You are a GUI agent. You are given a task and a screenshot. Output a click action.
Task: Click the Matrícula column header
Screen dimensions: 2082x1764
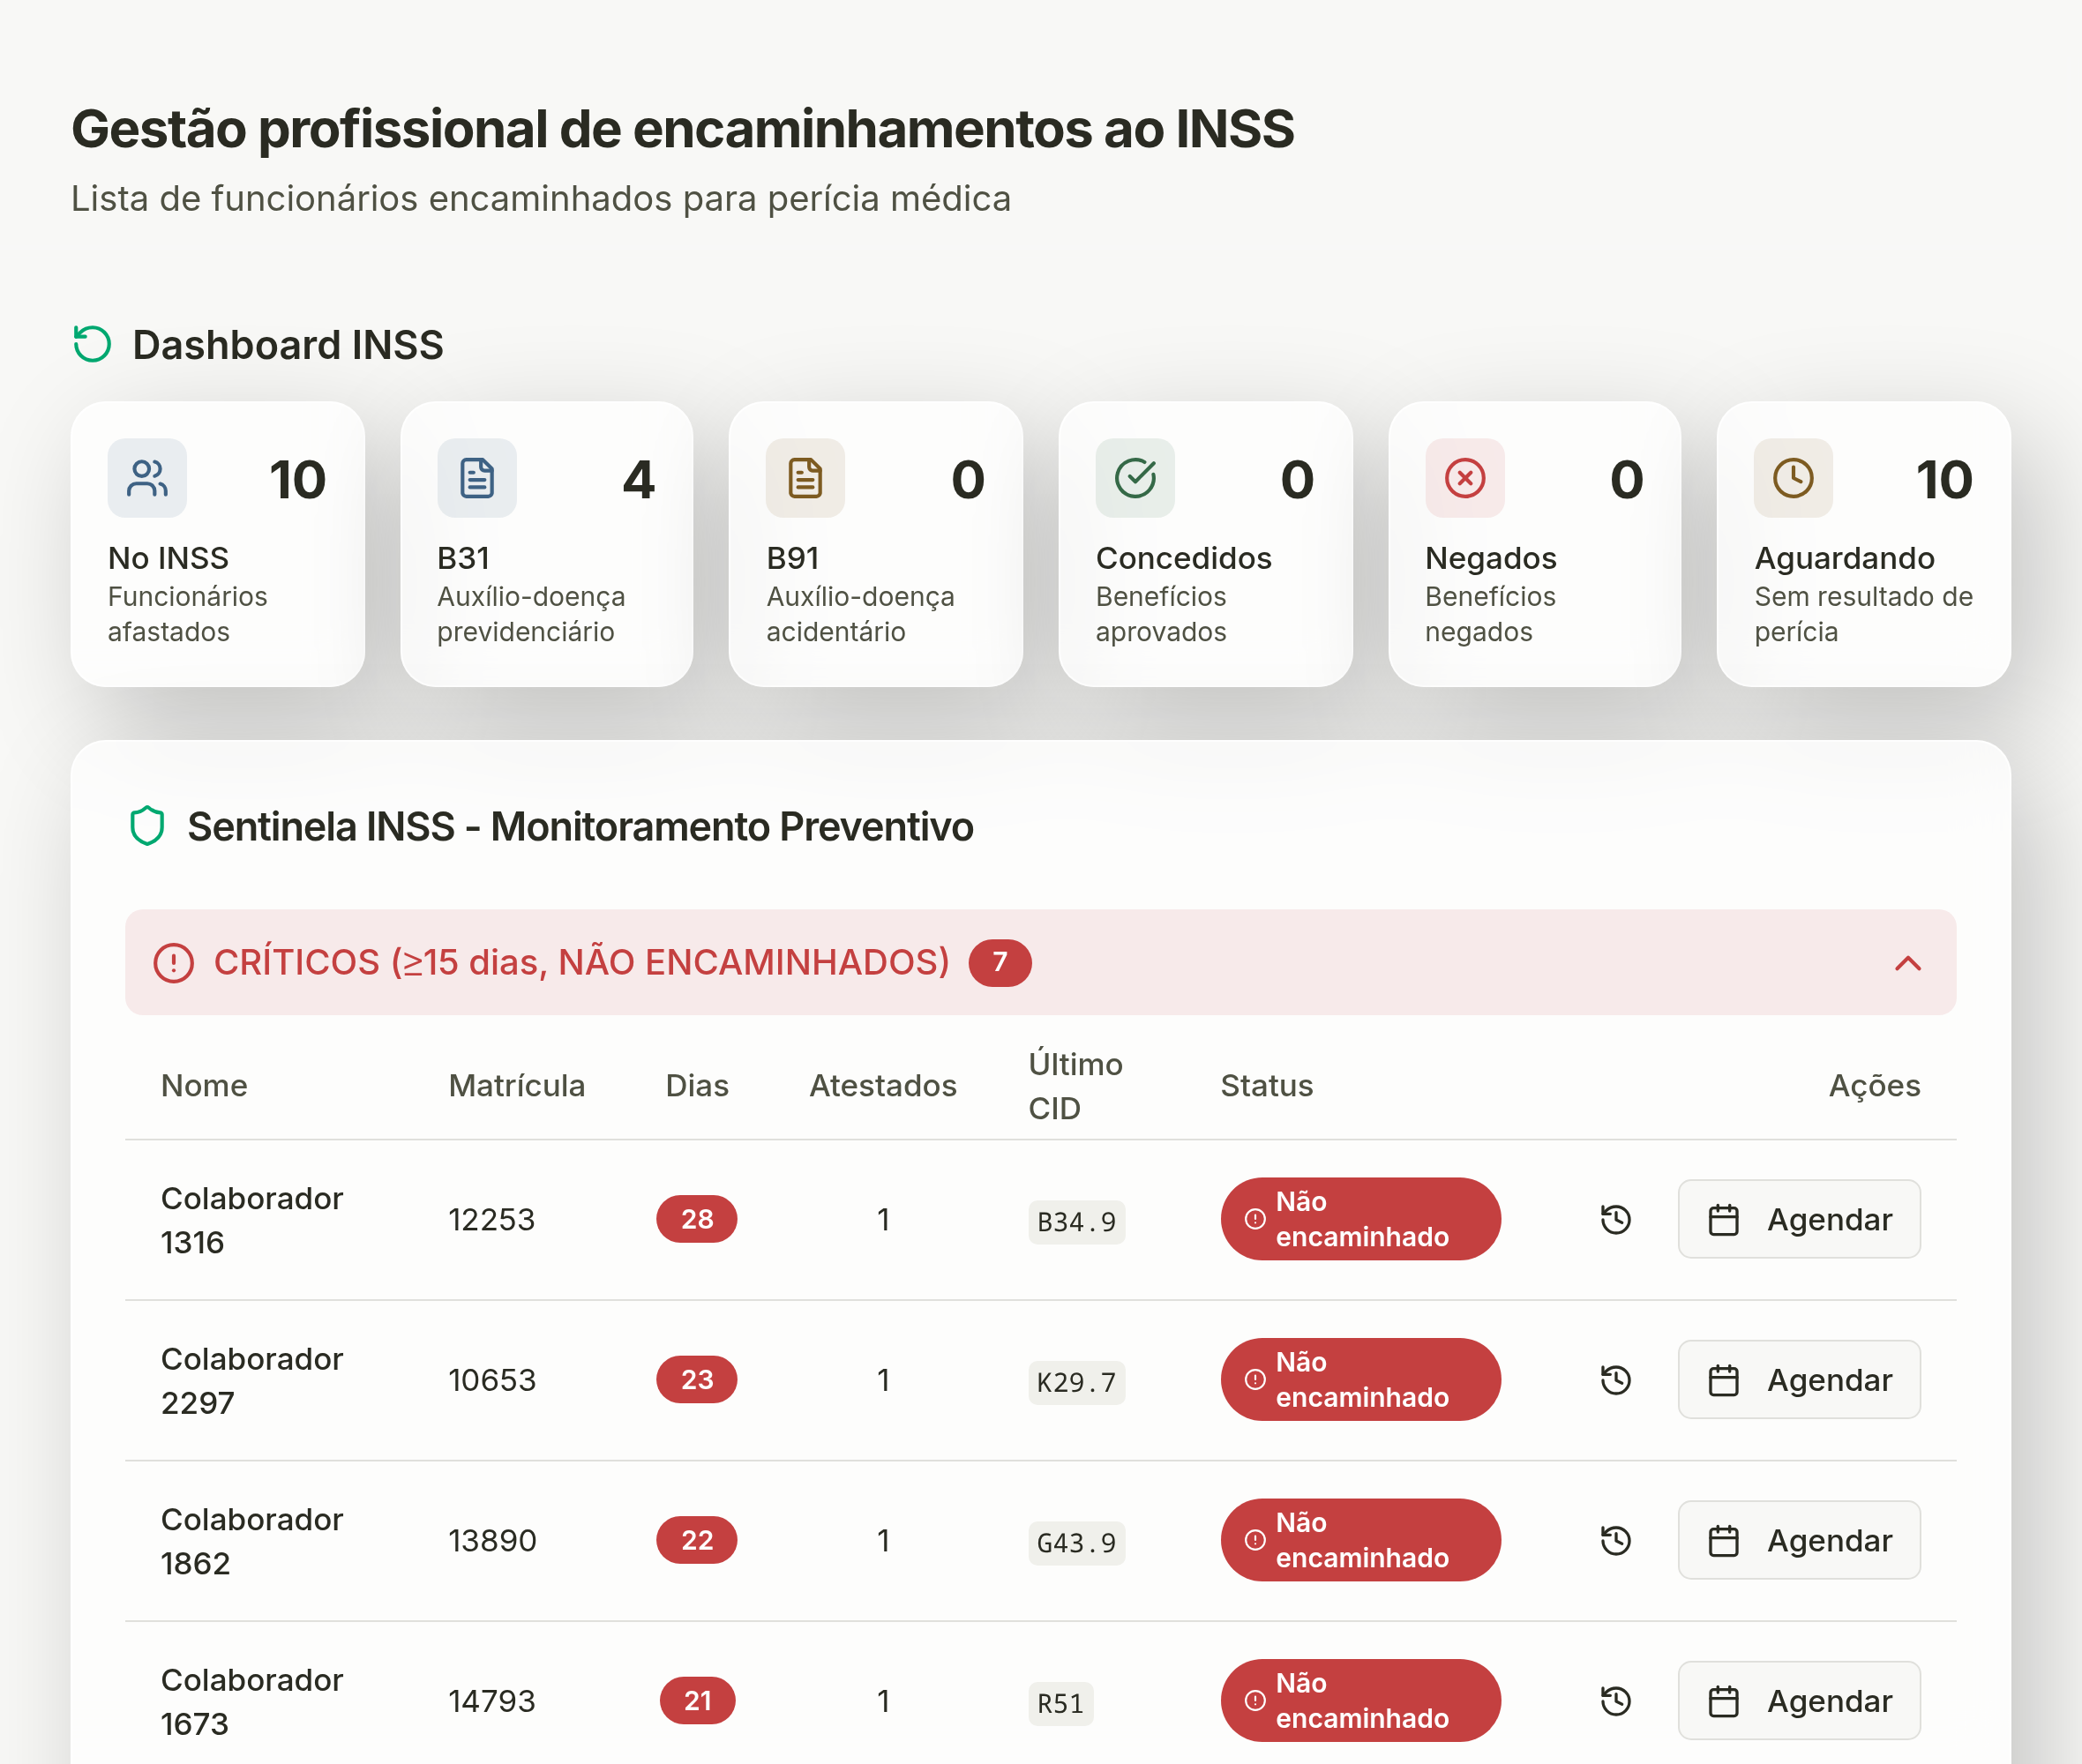click(517, 1086)
